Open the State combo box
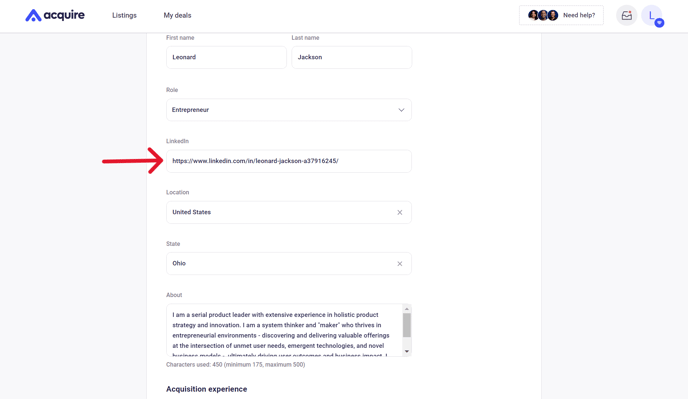 (x=289, y=263)
